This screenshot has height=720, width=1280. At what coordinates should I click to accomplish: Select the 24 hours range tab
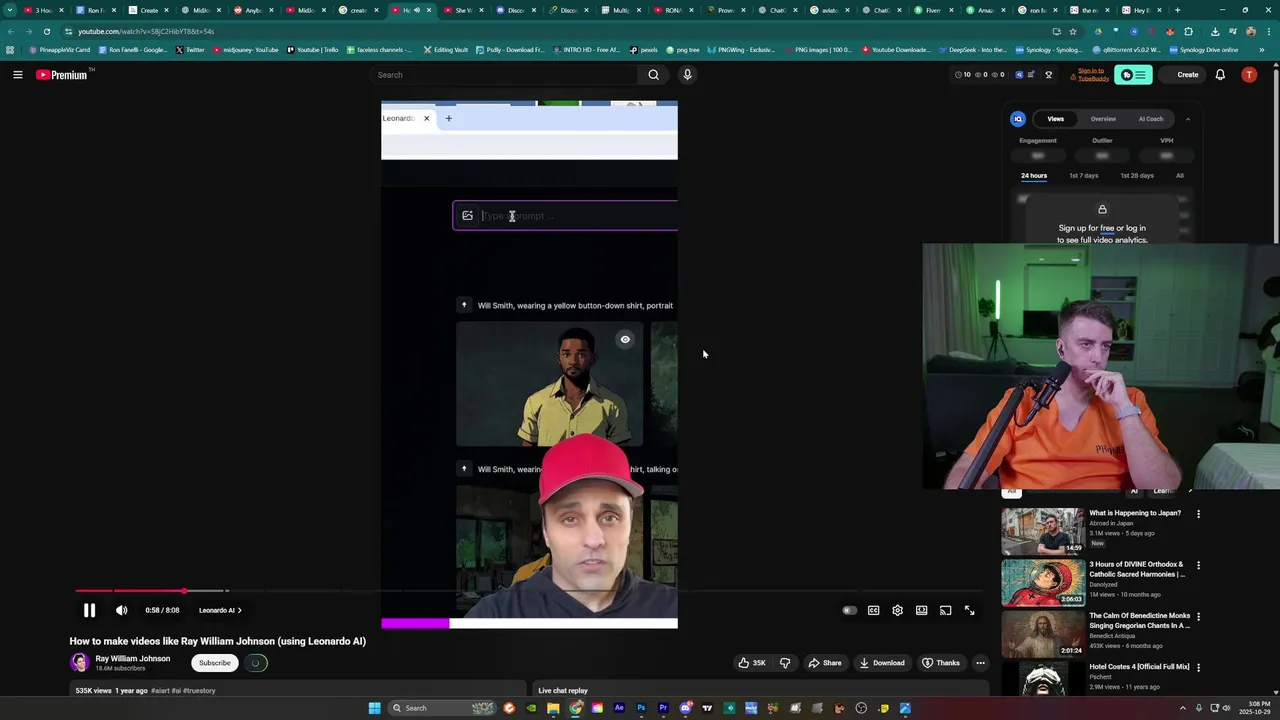pyautogui.click(x=1034, y=176)
